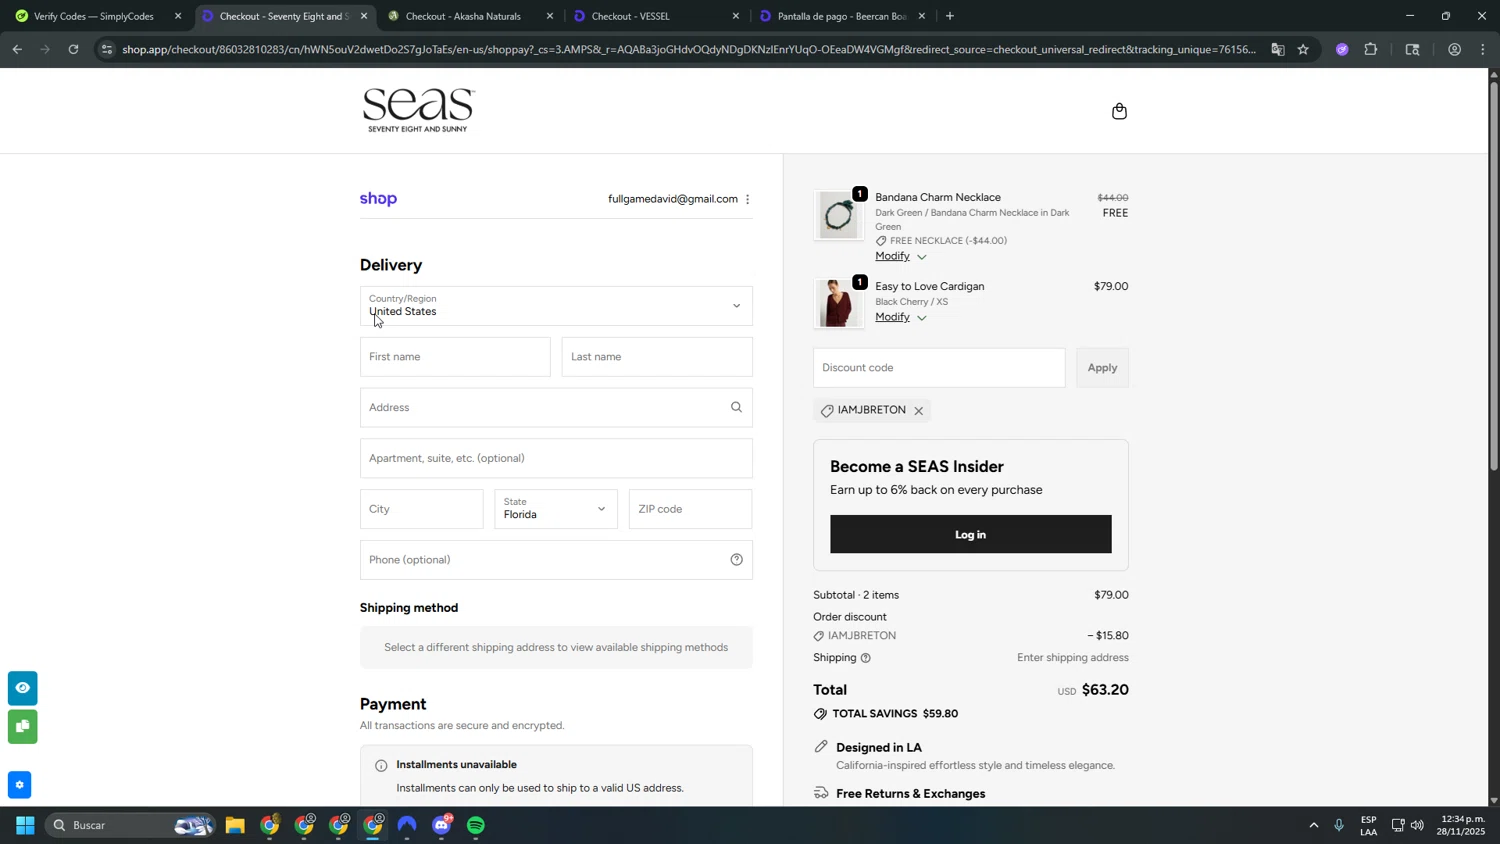Open browser extensions puzzle icon
The width and height of the screenshot is (1500, 844).
point(1371,49)
